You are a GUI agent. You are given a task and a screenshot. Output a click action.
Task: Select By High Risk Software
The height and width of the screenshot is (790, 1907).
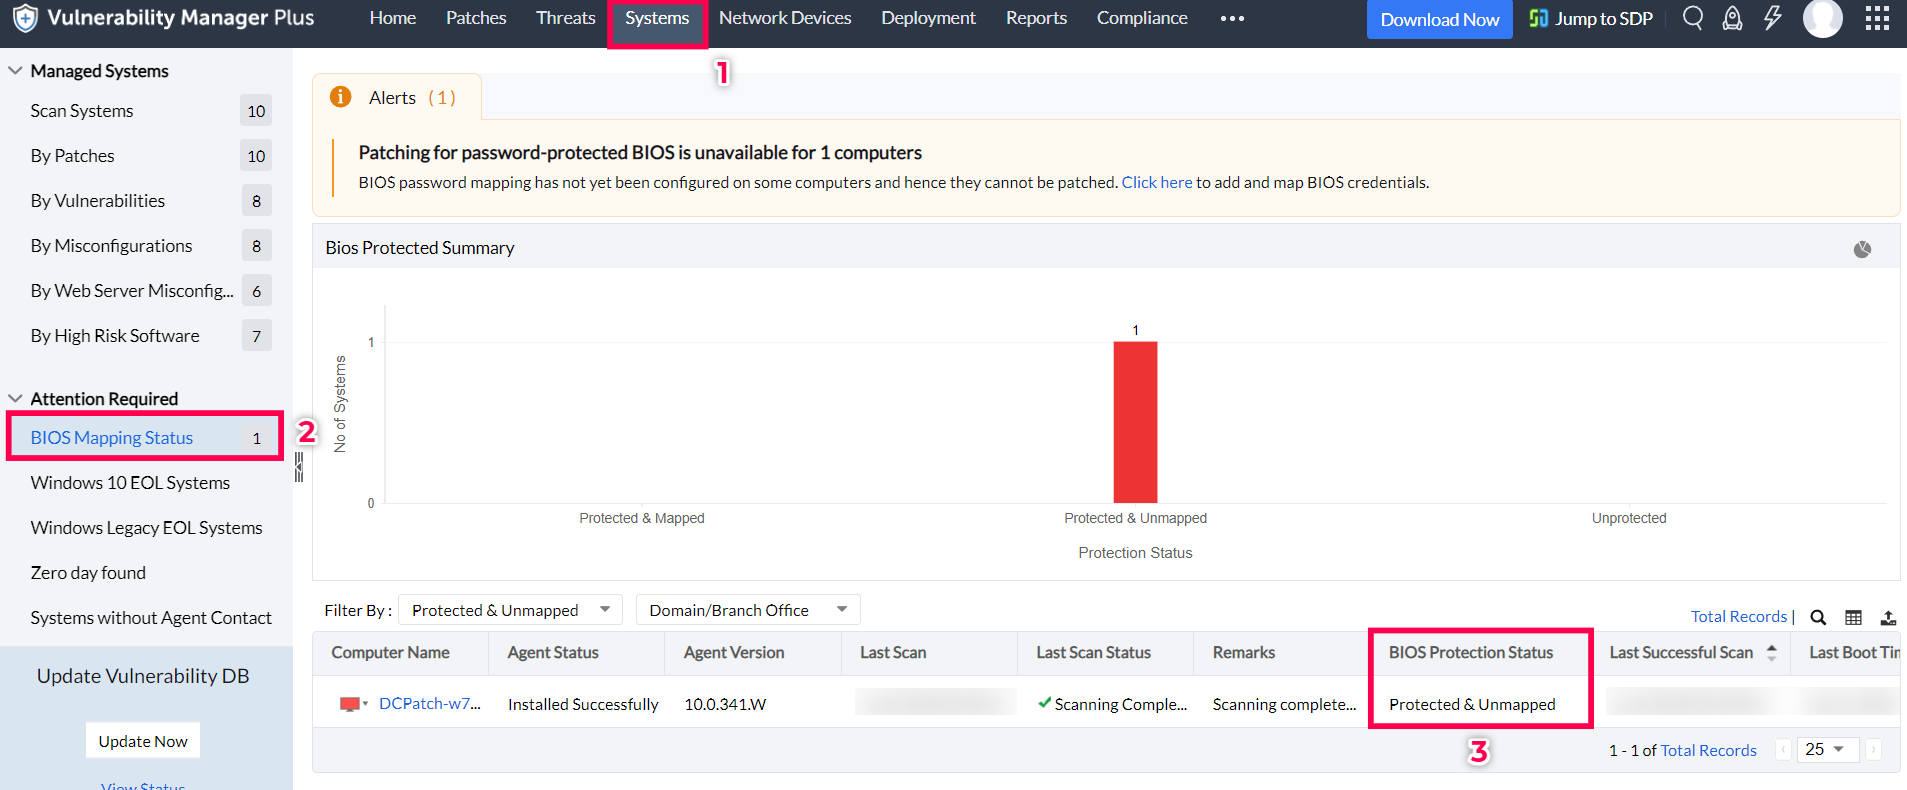pos(115,336)
